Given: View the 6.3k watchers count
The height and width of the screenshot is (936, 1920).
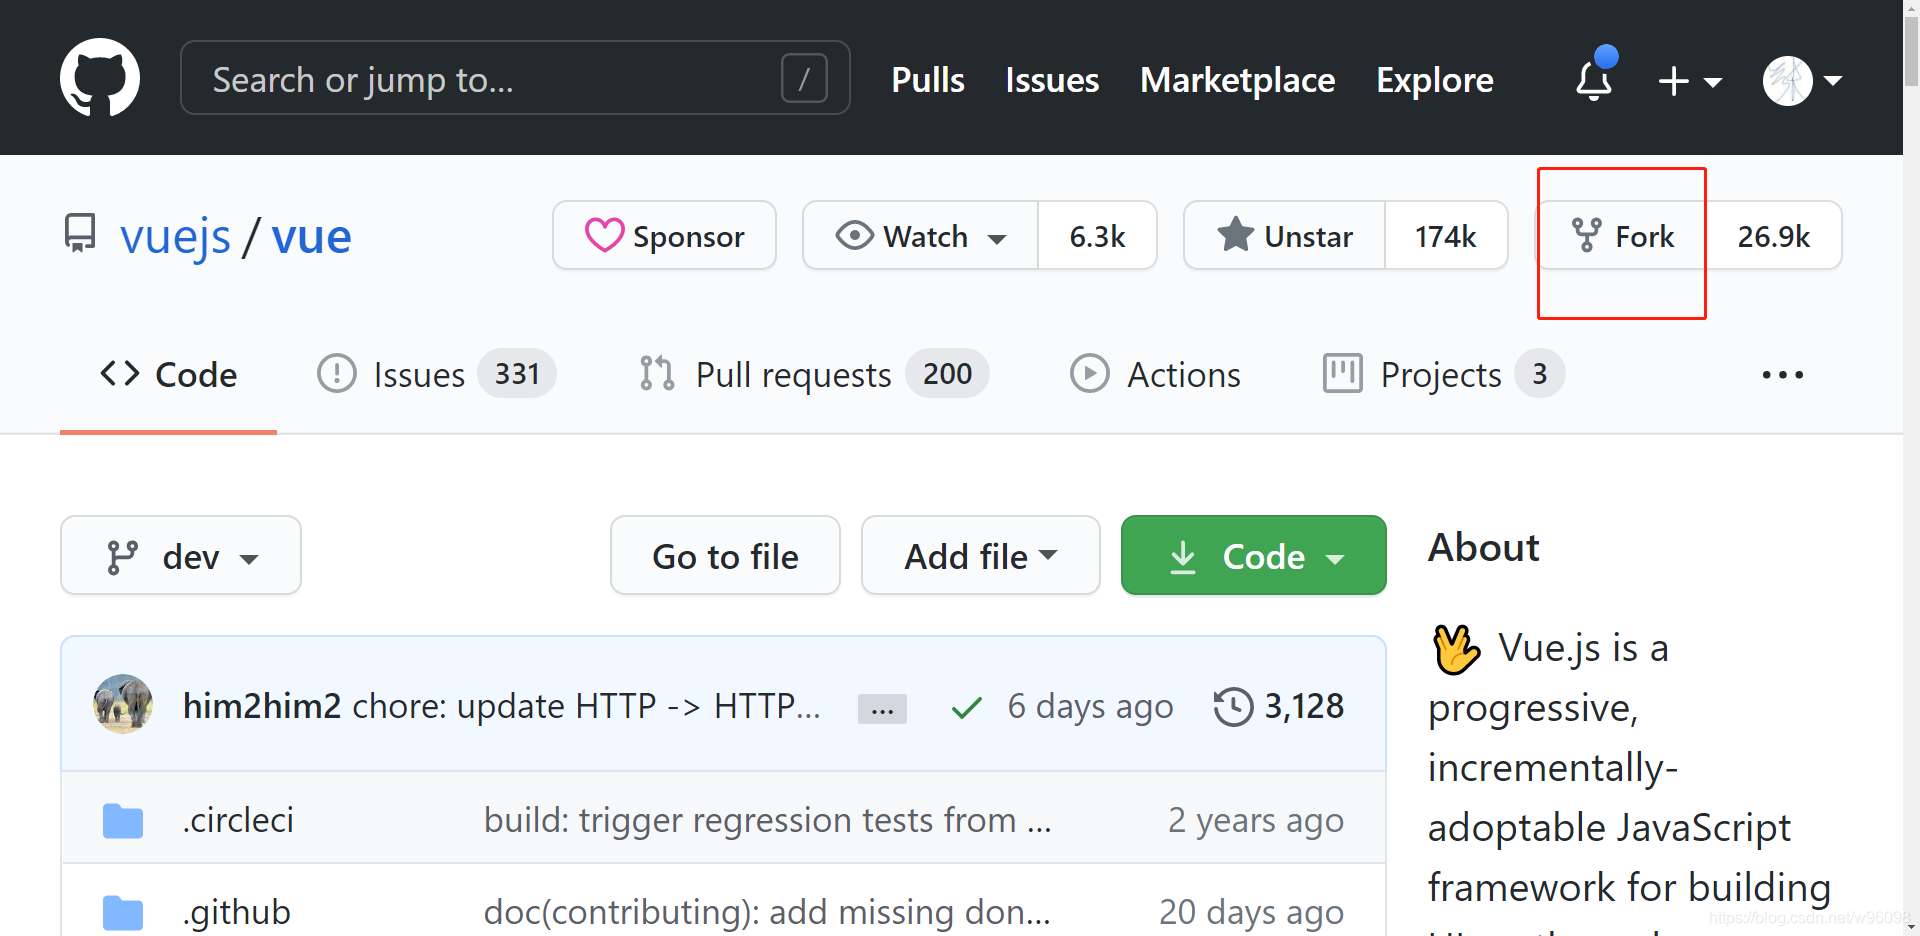Looking at the screenshot, I should point(1098,235).
